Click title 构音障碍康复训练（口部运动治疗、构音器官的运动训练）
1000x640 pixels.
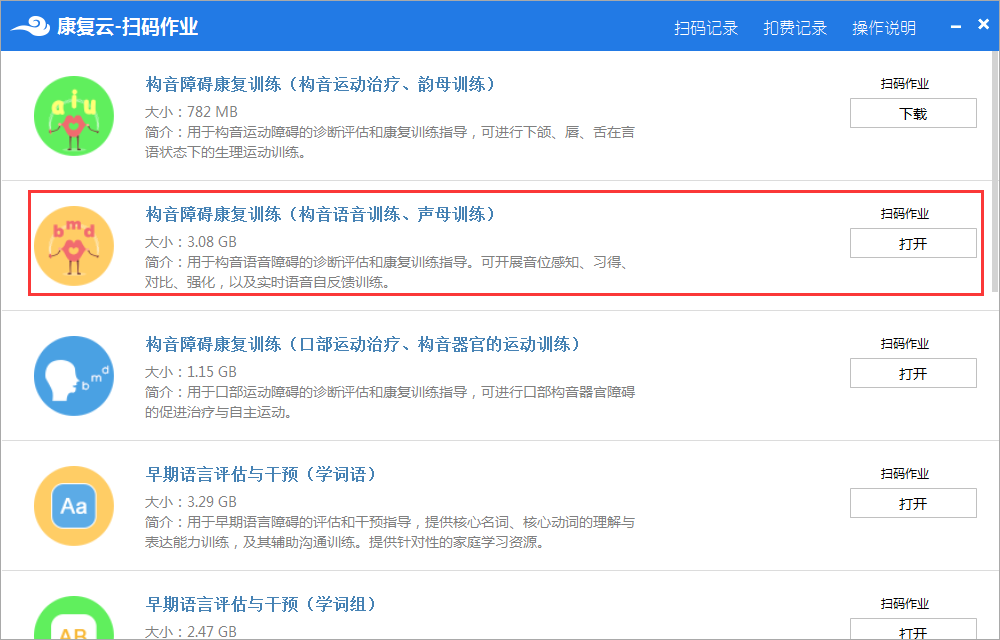click(362, 344)
